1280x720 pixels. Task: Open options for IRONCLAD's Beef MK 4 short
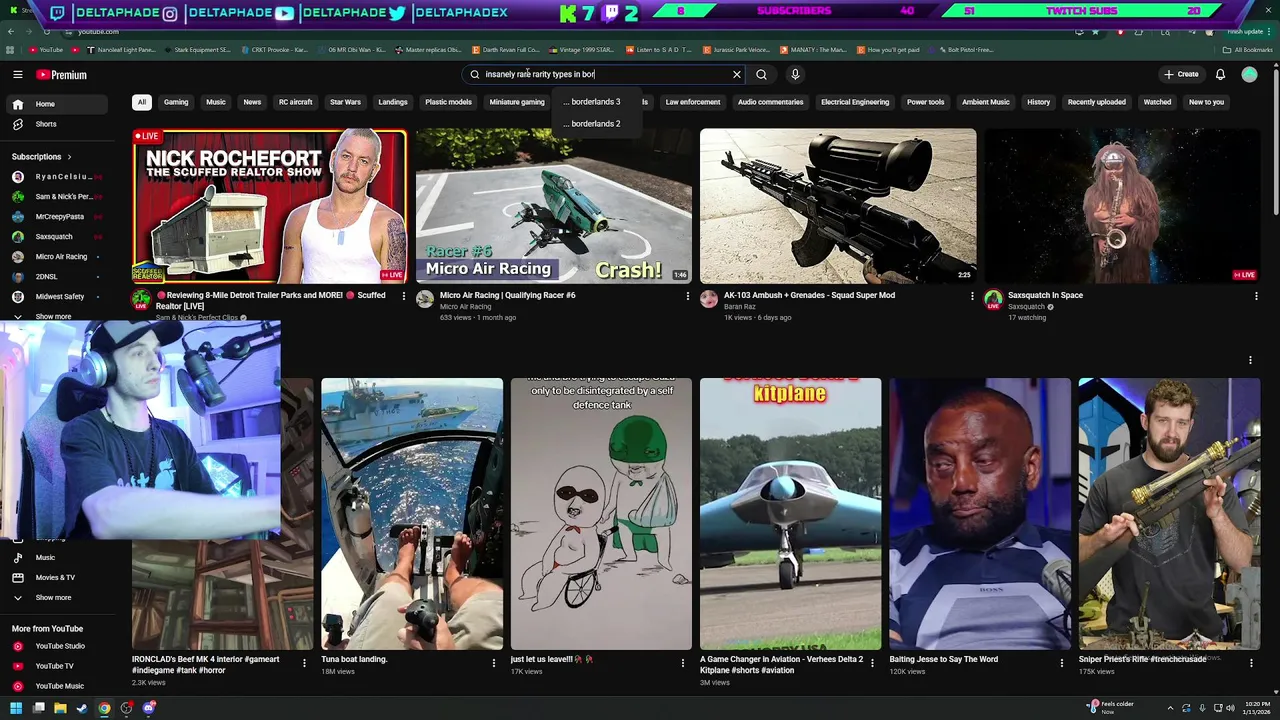(x=304, y=662)
